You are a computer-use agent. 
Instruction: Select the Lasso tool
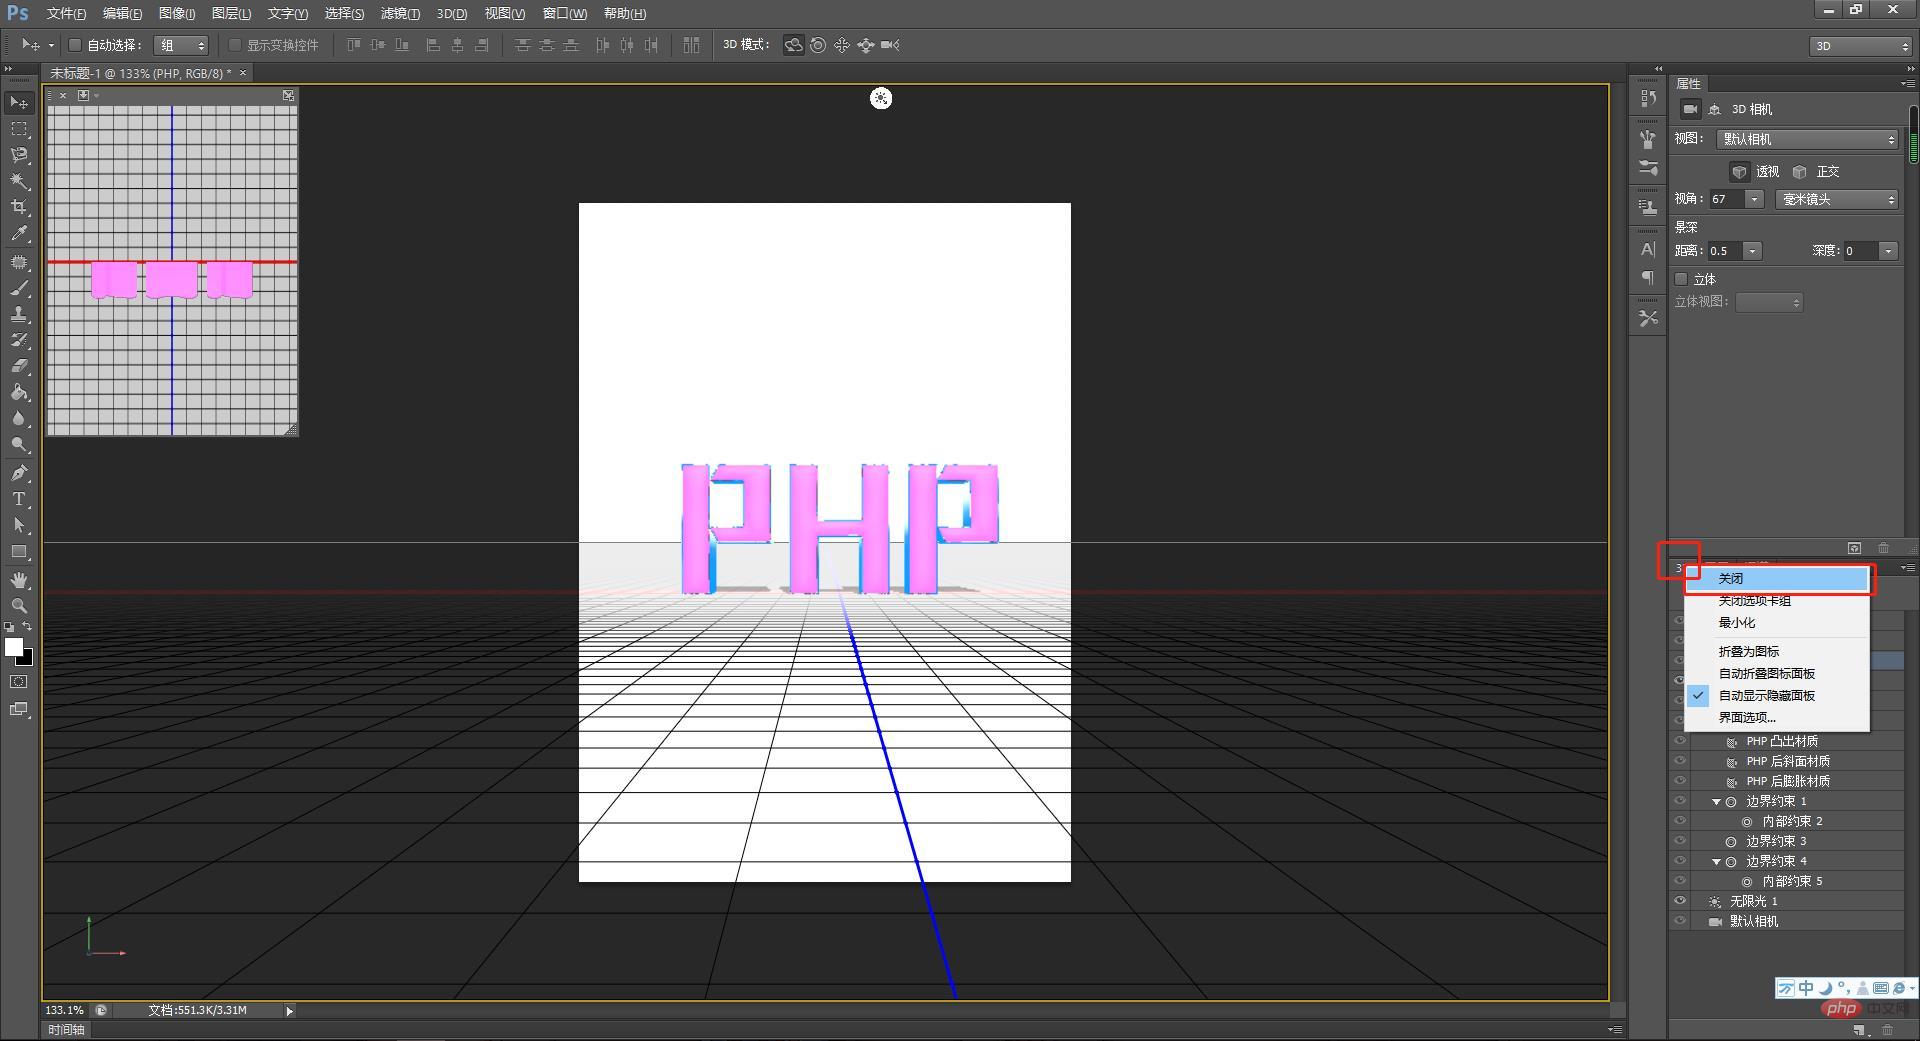point(19,155)
